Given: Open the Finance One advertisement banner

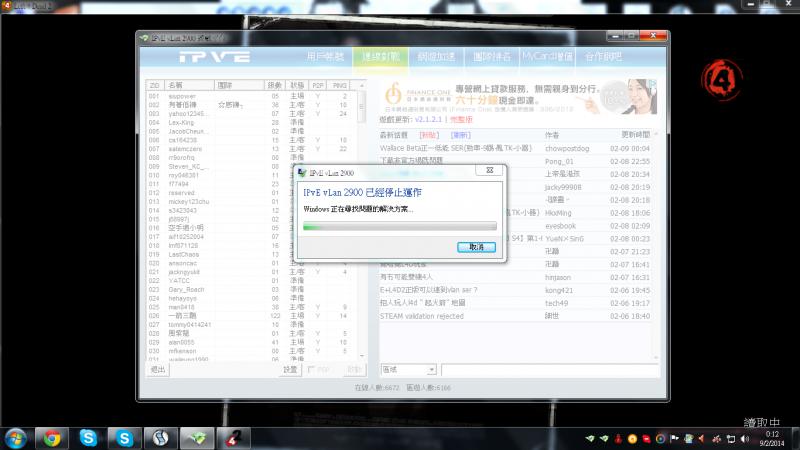Looking at the screenshot, I should click(518, 96).
